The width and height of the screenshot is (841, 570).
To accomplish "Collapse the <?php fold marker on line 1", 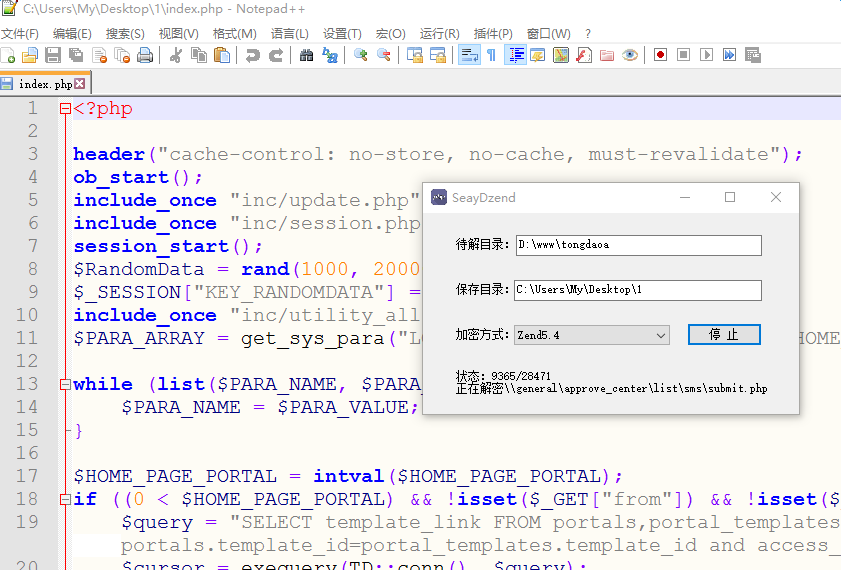I will (65, 109).
